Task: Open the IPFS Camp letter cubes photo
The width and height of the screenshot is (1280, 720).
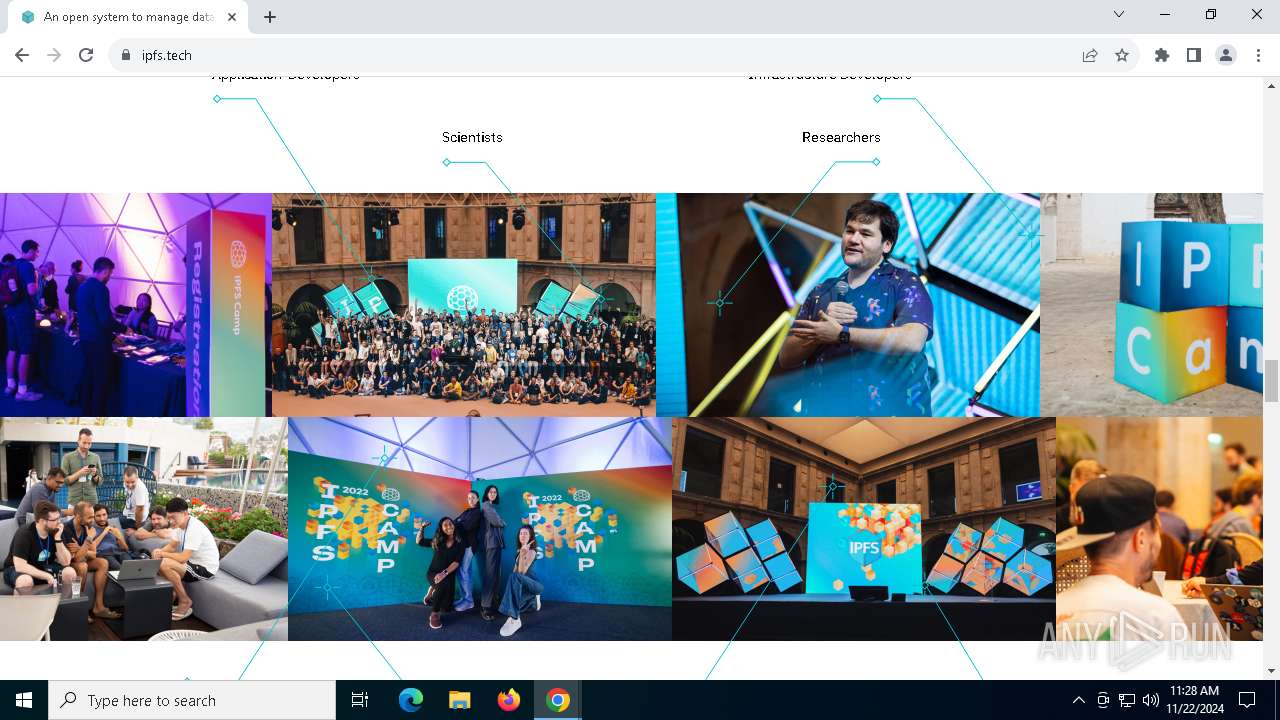Action: click(1151, 305)
